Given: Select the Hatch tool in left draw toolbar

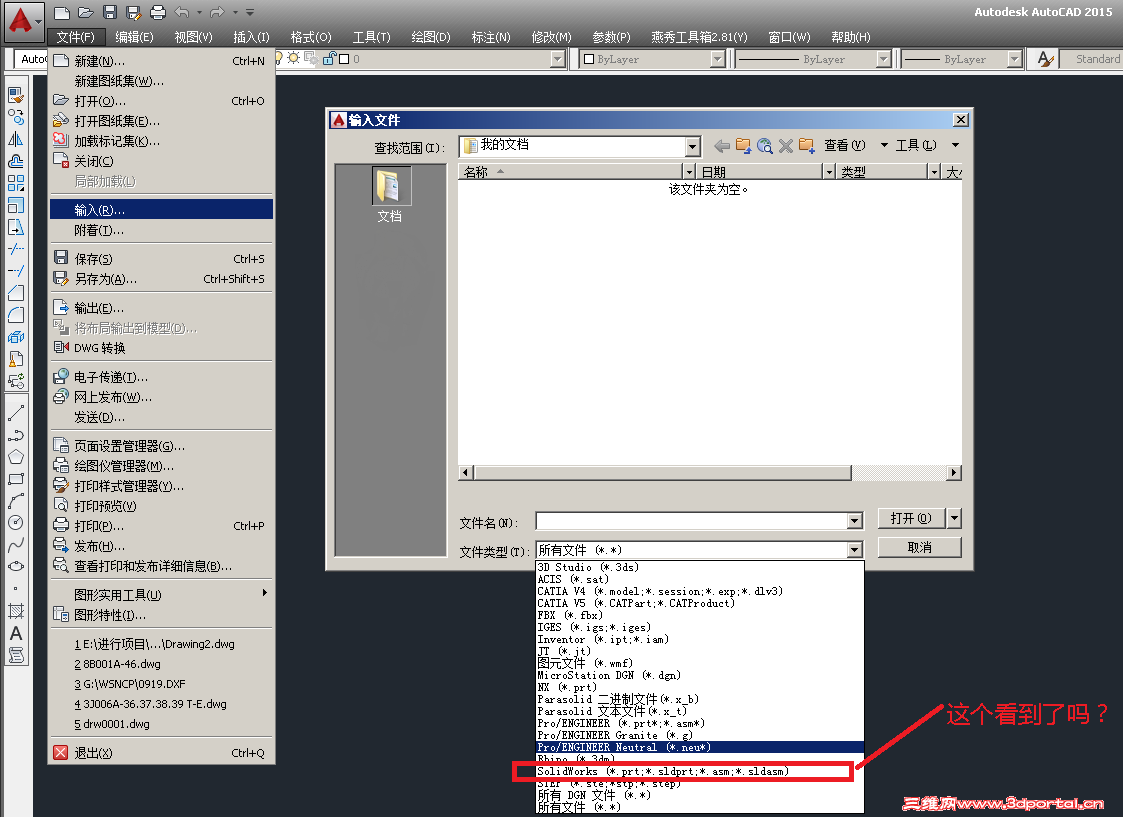Looking at the screenshot, I should (x=16, y=611).
